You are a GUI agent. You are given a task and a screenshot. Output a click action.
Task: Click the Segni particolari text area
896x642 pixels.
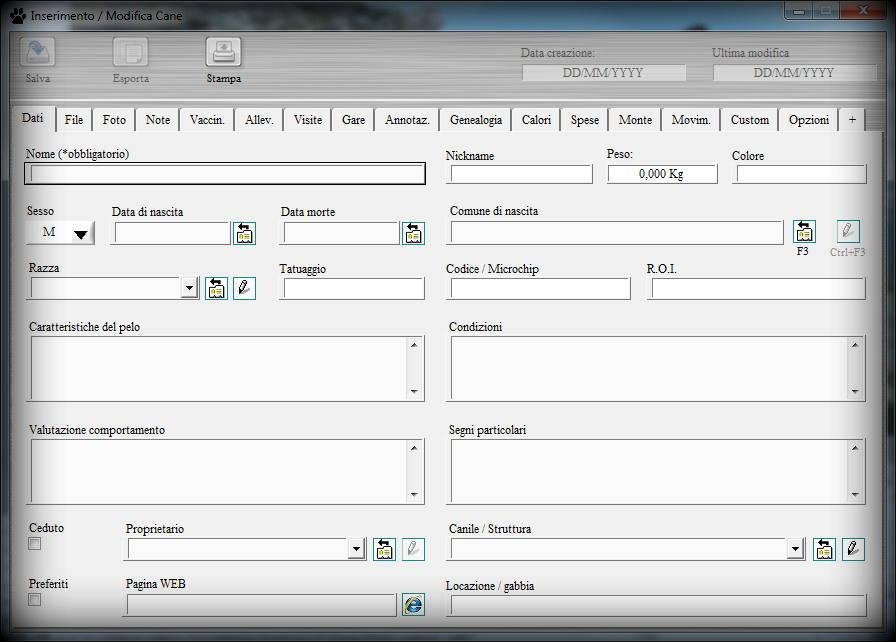(x=657, y=471)
